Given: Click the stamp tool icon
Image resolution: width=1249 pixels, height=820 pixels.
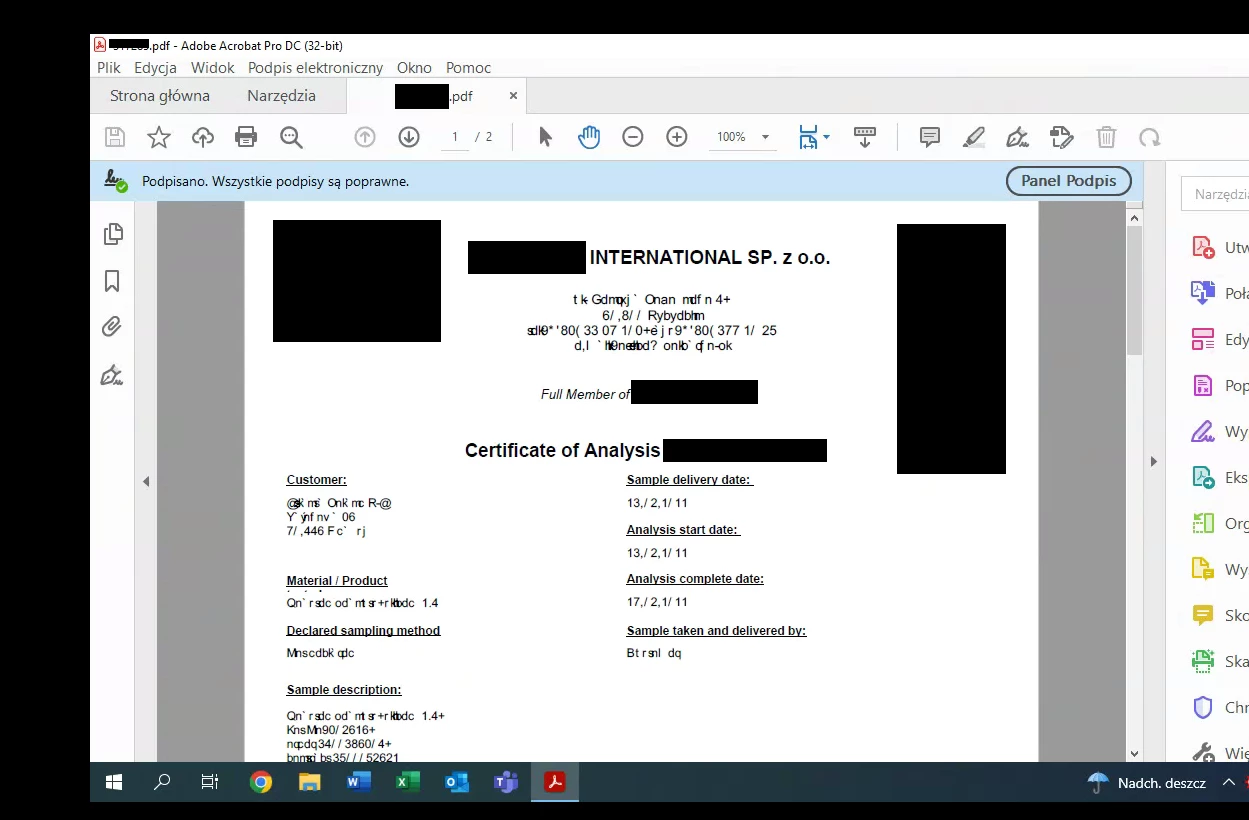Looking at the screenshot, I should tap(1062, 137).
